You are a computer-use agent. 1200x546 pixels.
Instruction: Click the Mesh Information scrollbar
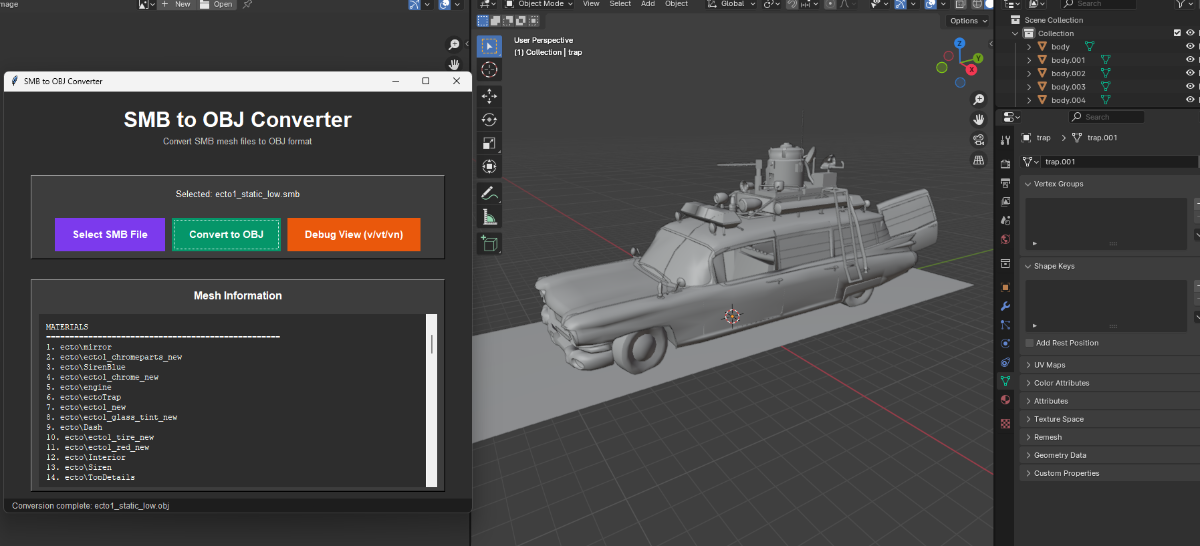coord(432,344)
